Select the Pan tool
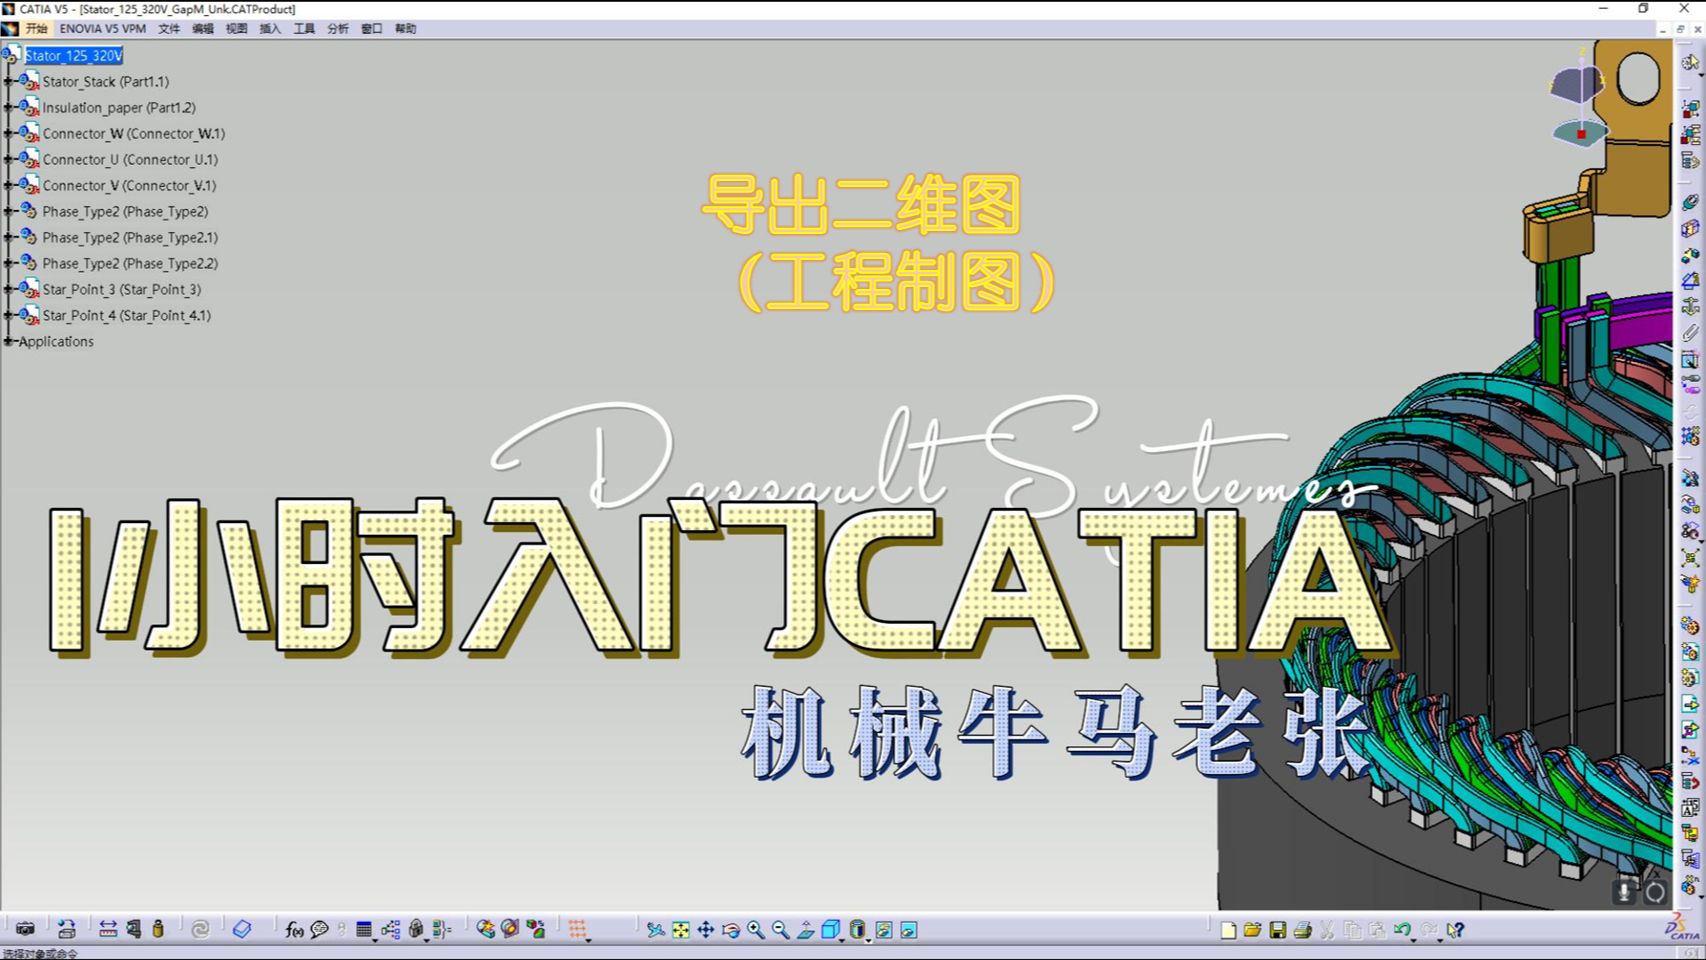Screen dimensions: 1706x960 coord(706,929)
